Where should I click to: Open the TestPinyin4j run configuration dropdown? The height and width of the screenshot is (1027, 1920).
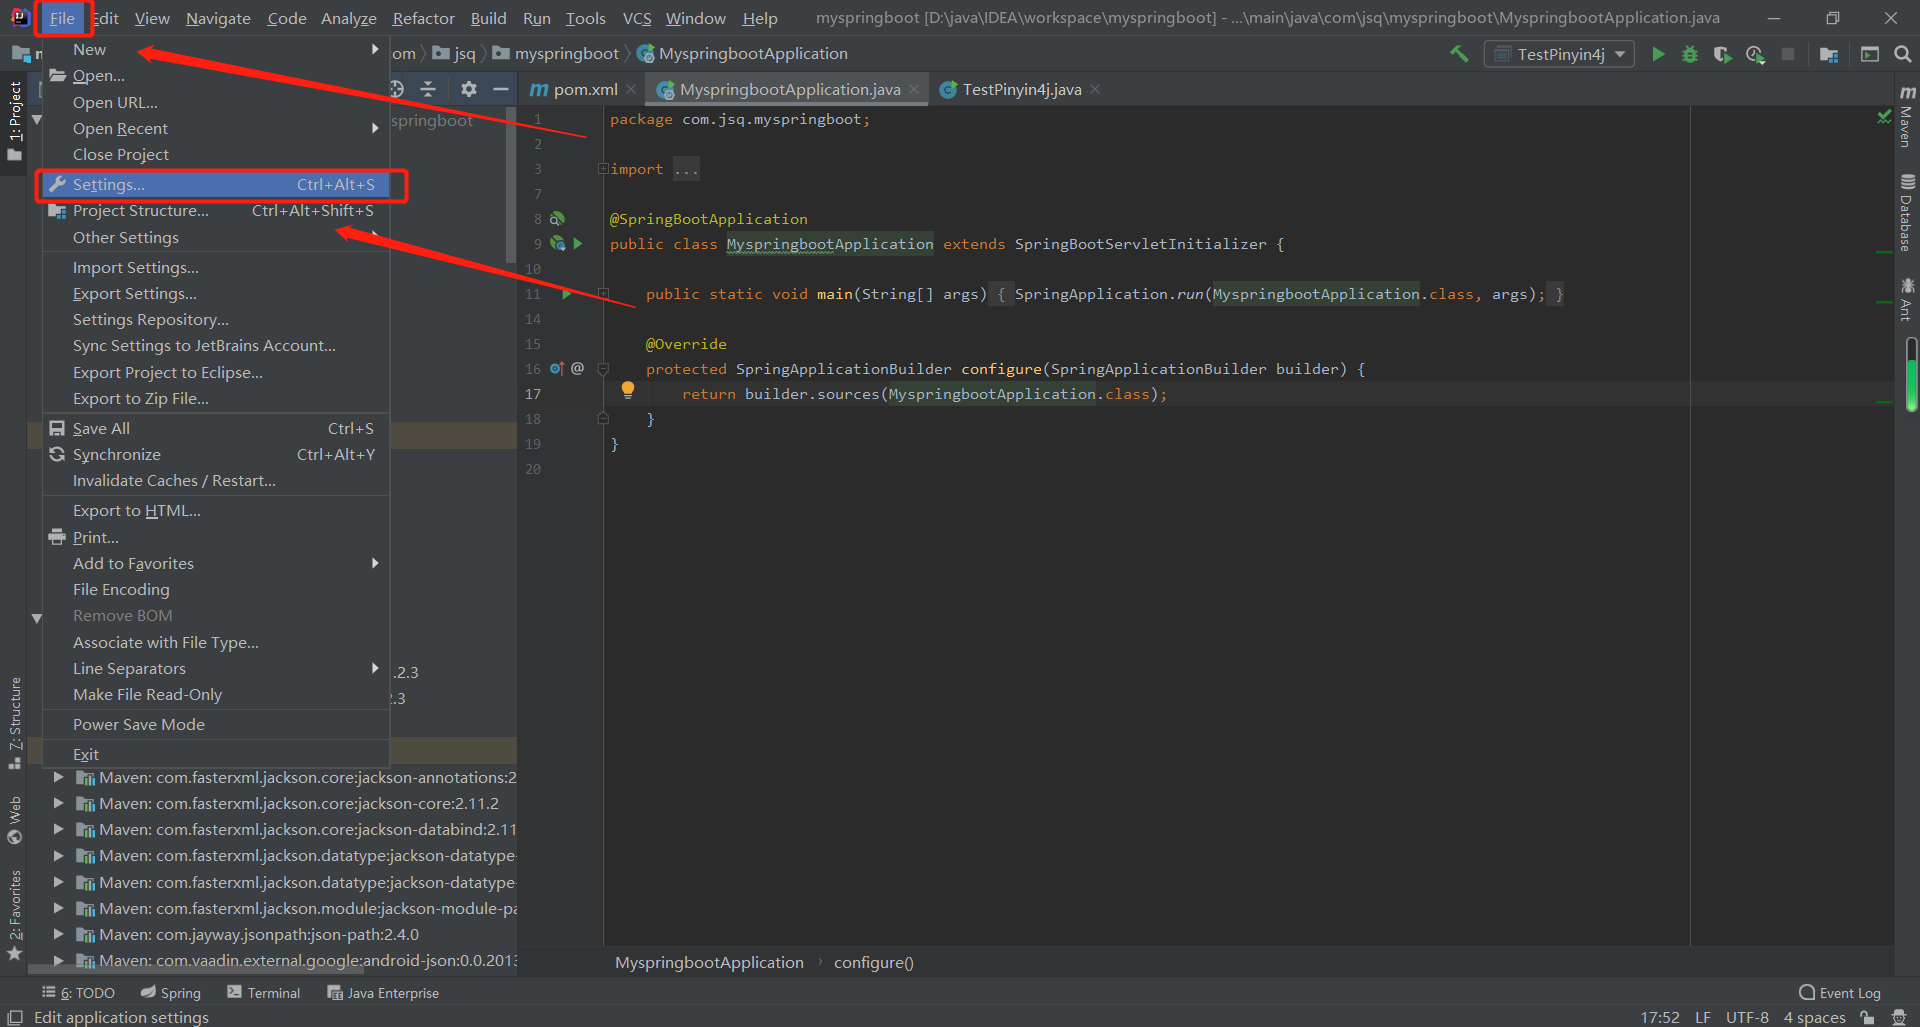[x=1560, y=54]
